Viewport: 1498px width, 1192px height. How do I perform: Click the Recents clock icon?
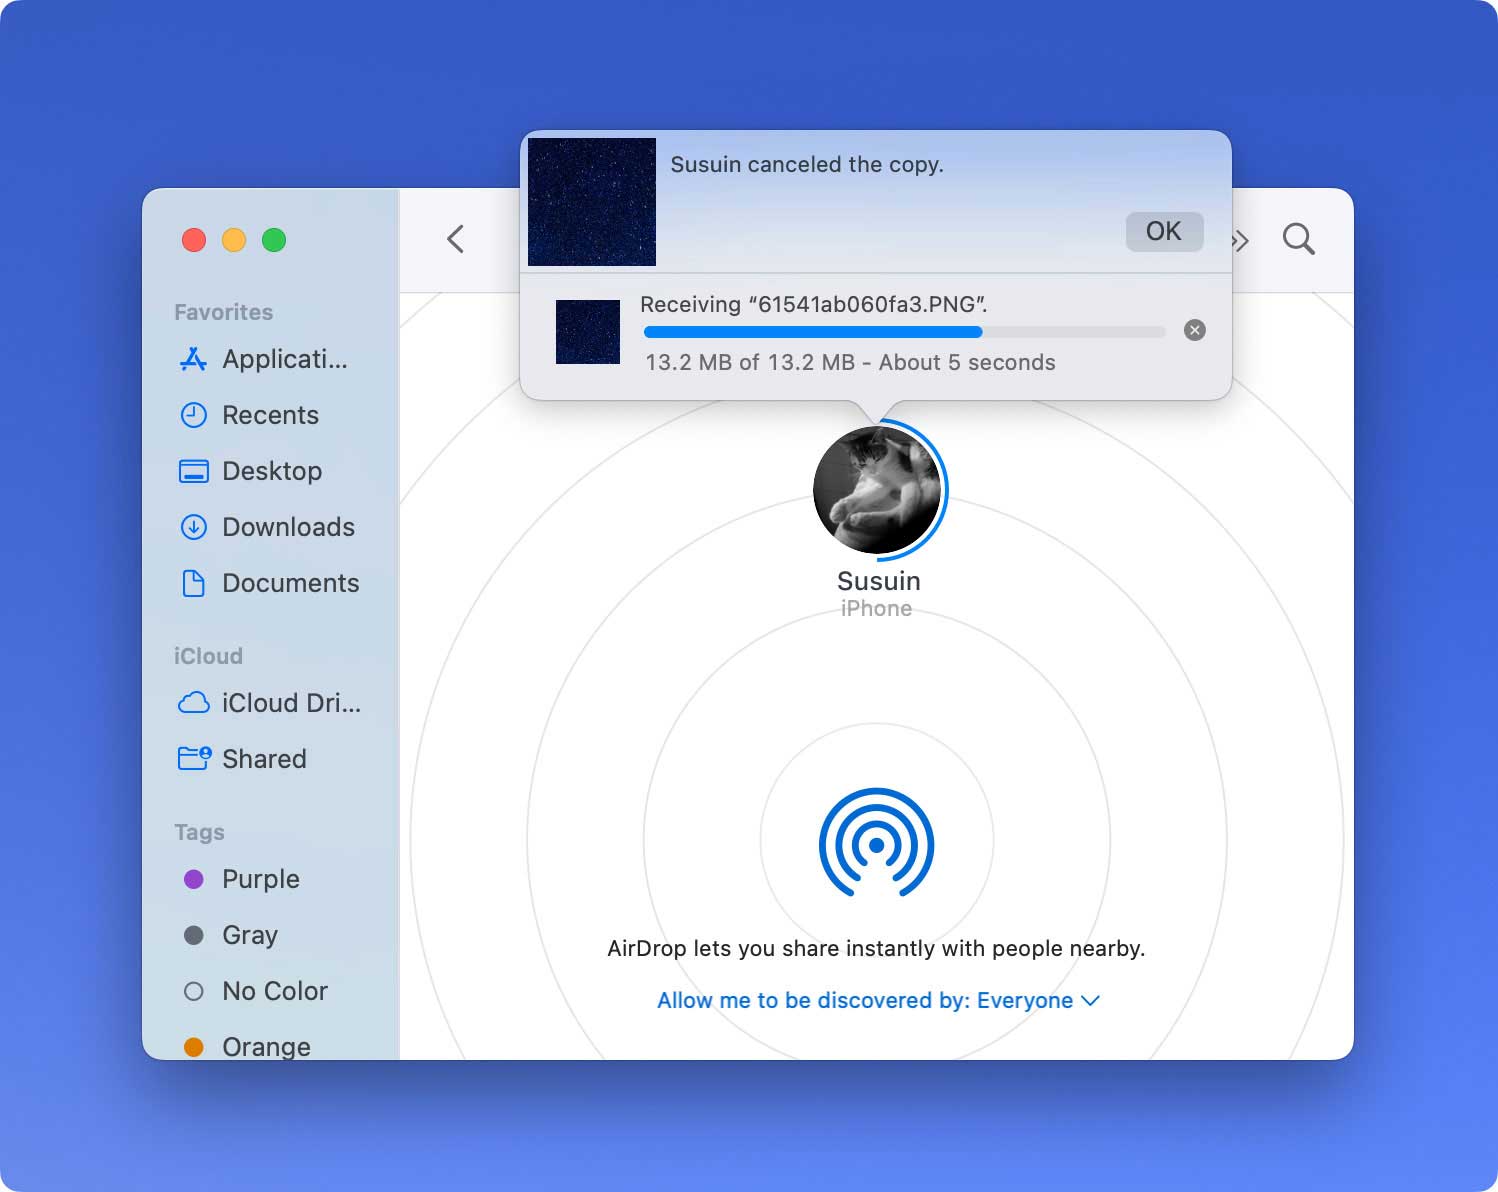(193, 415)
